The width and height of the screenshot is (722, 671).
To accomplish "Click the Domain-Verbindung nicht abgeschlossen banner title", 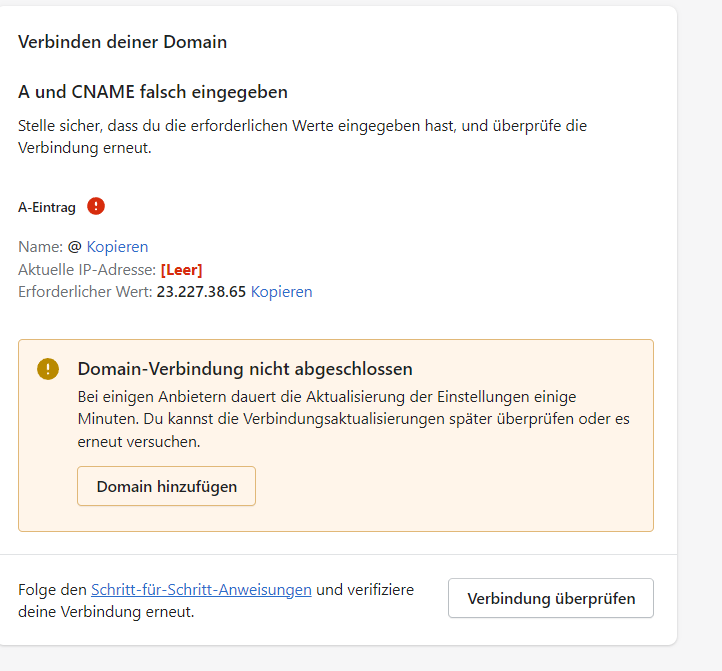I will click(245, 369).
